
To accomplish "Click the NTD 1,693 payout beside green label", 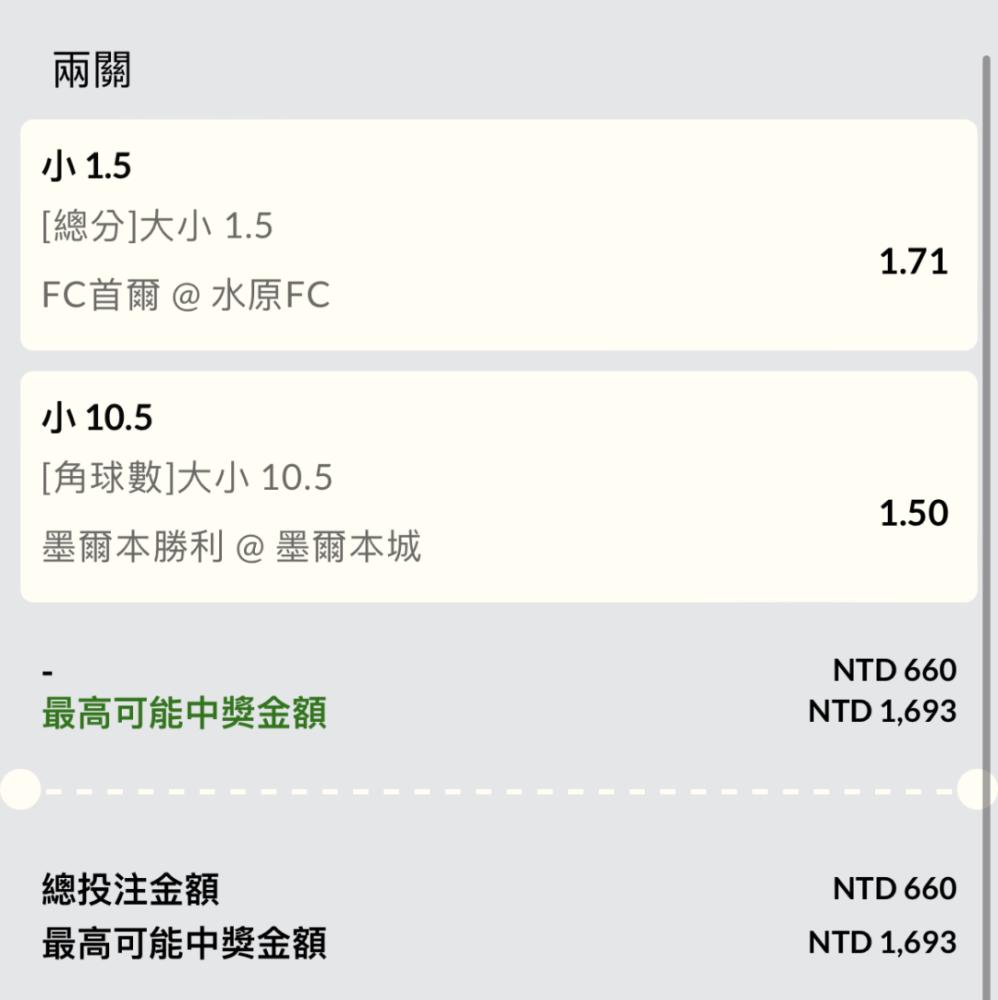I will tap(883, 711).
